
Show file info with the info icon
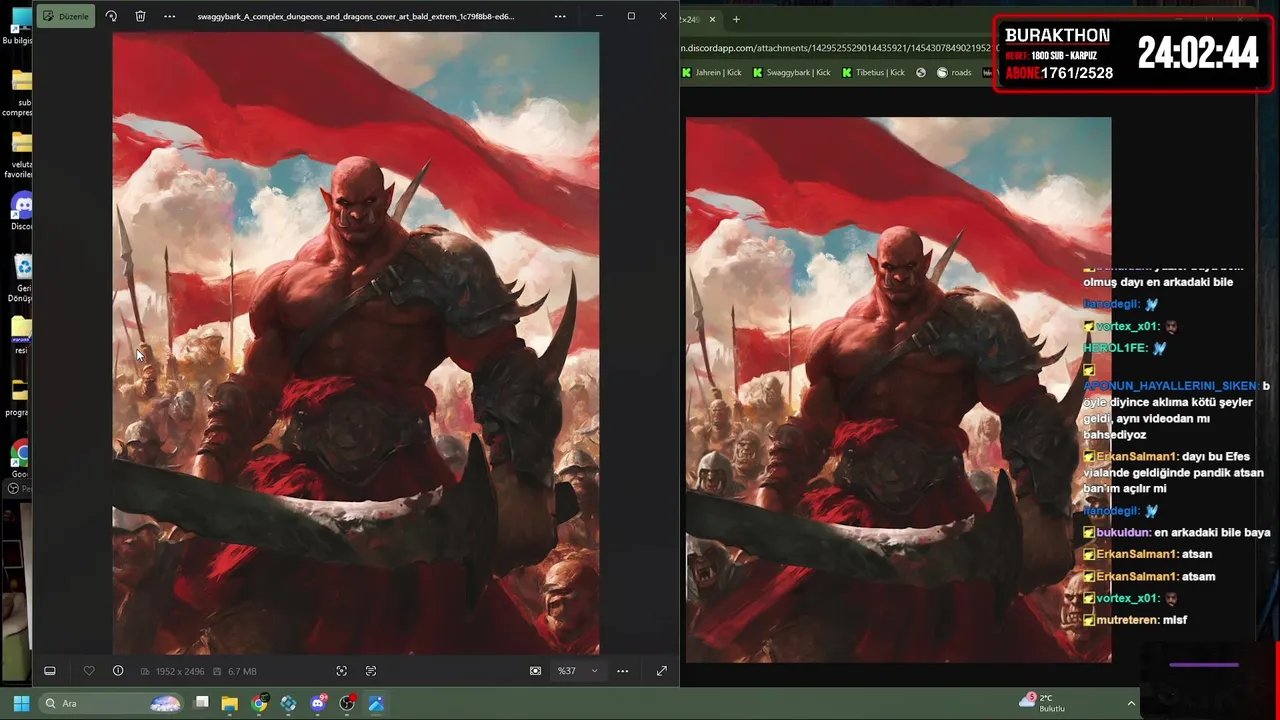(x=118, y=671)
